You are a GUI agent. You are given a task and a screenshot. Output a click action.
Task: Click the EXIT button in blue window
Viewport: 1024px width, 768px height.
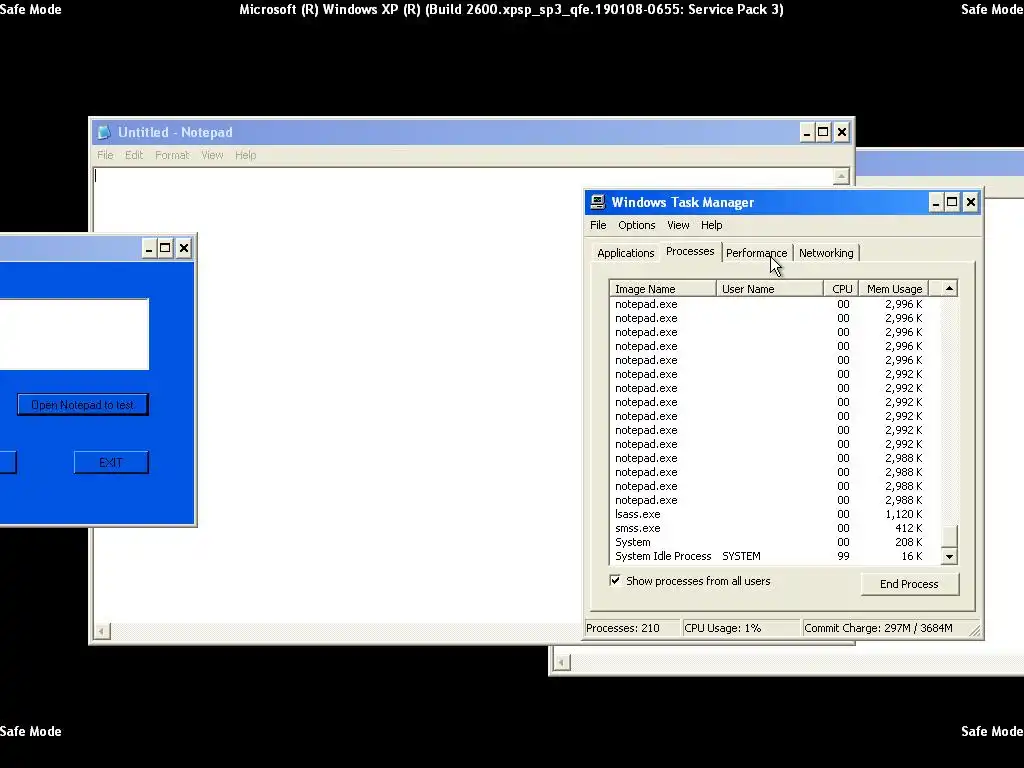(111, 462)
